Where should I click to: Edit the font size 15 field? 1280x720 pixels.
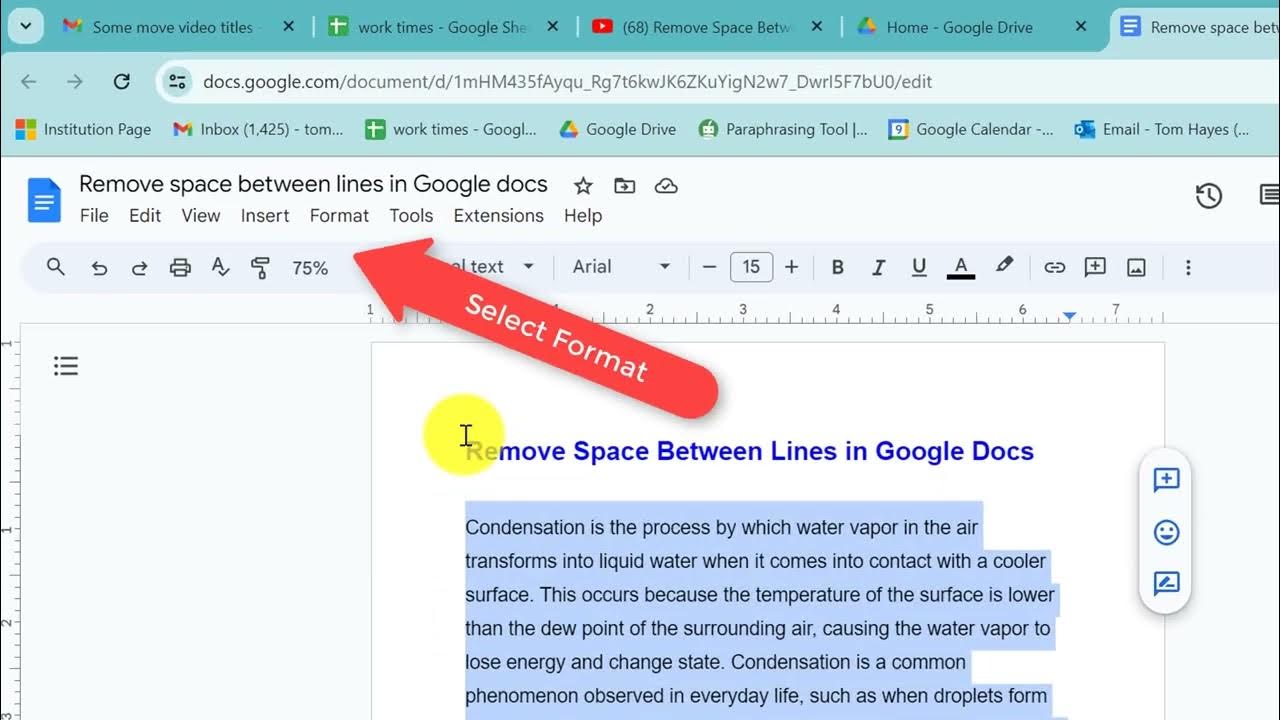point(751,267)
